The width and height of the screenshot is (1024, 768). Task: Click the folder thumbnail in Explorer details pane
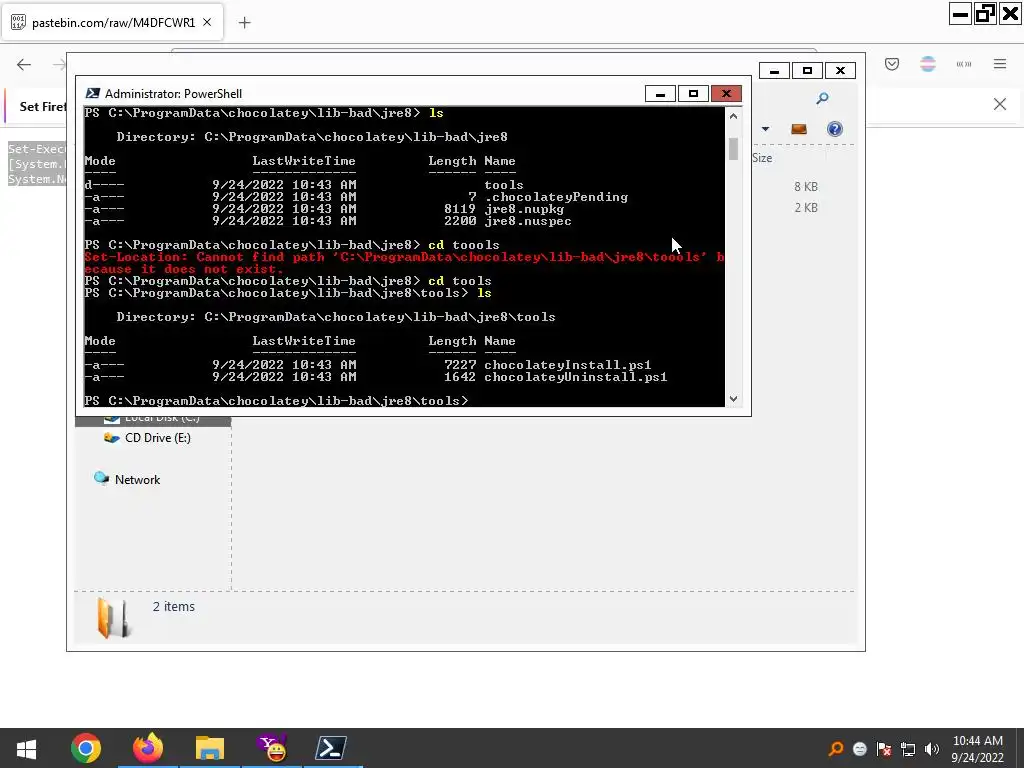coord(114,617)
